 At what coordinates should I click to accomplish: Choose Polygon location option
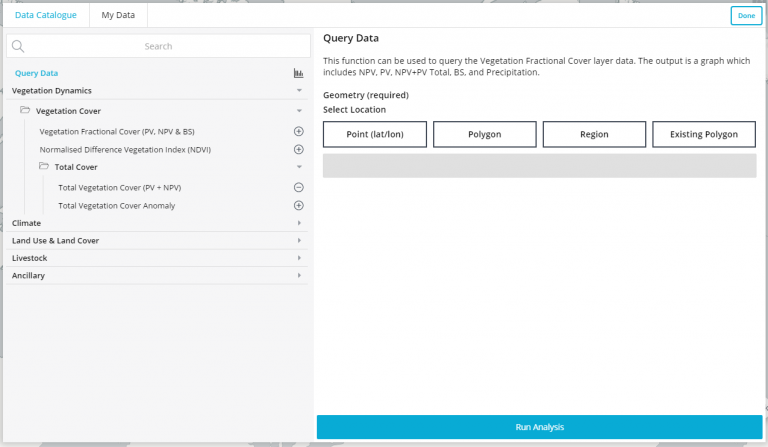point(484,134)
